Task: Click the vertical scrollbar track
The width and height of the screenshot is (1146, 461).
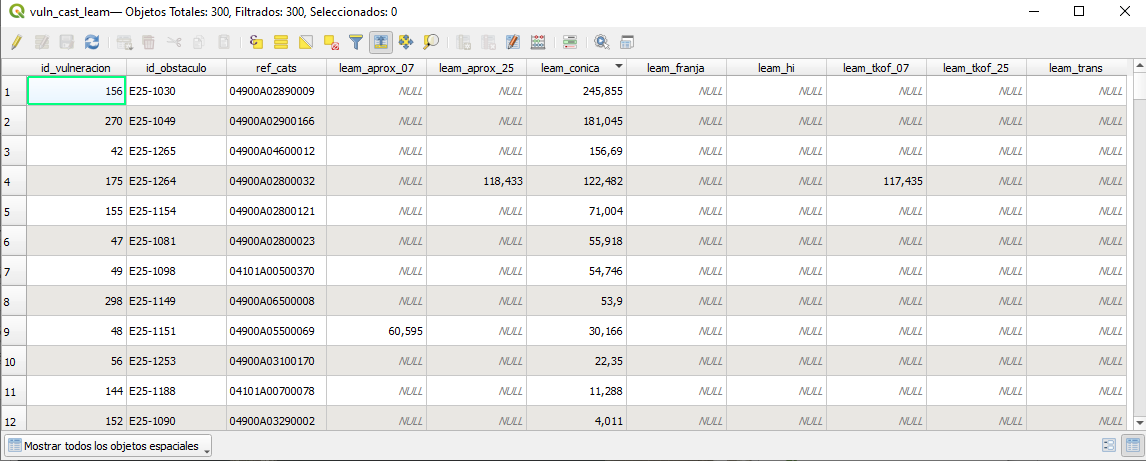Action: (x=1139, y=256)
